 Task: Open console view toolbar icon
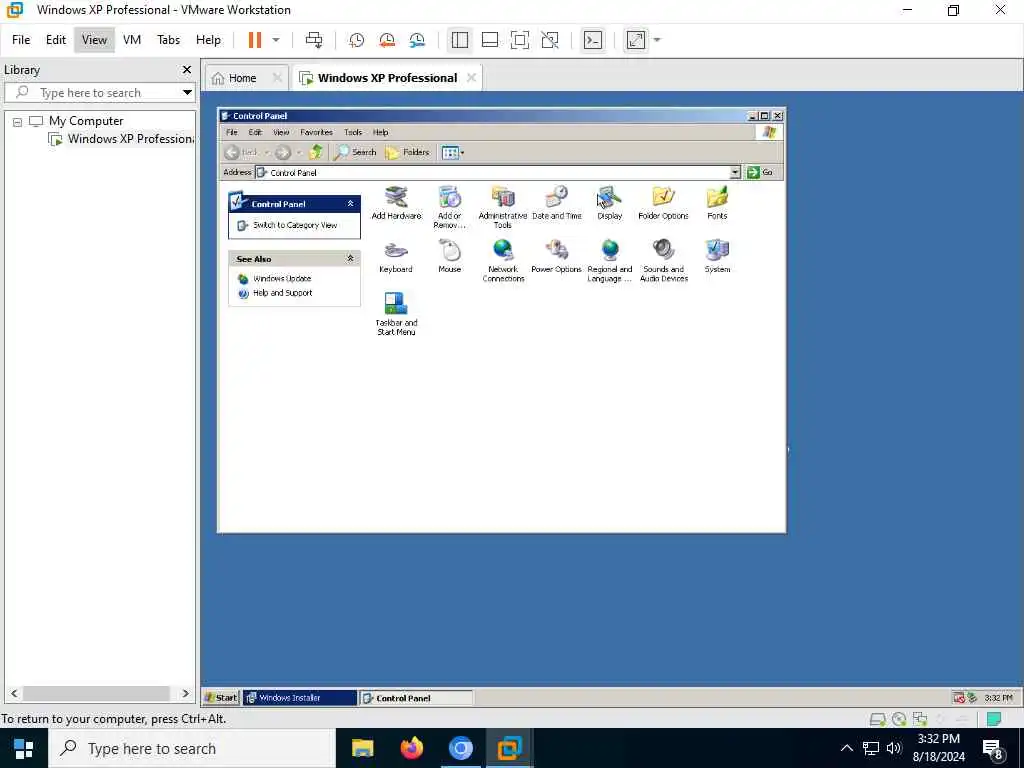[593, 40]
